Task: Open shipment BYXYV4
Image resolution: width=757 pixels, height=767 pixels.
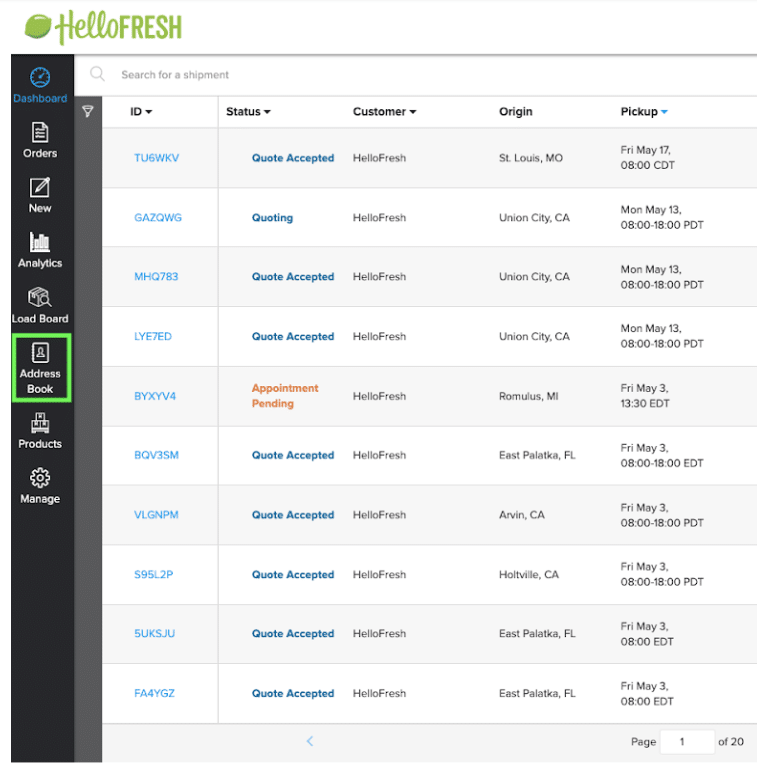Action: (x=155, y=396)
